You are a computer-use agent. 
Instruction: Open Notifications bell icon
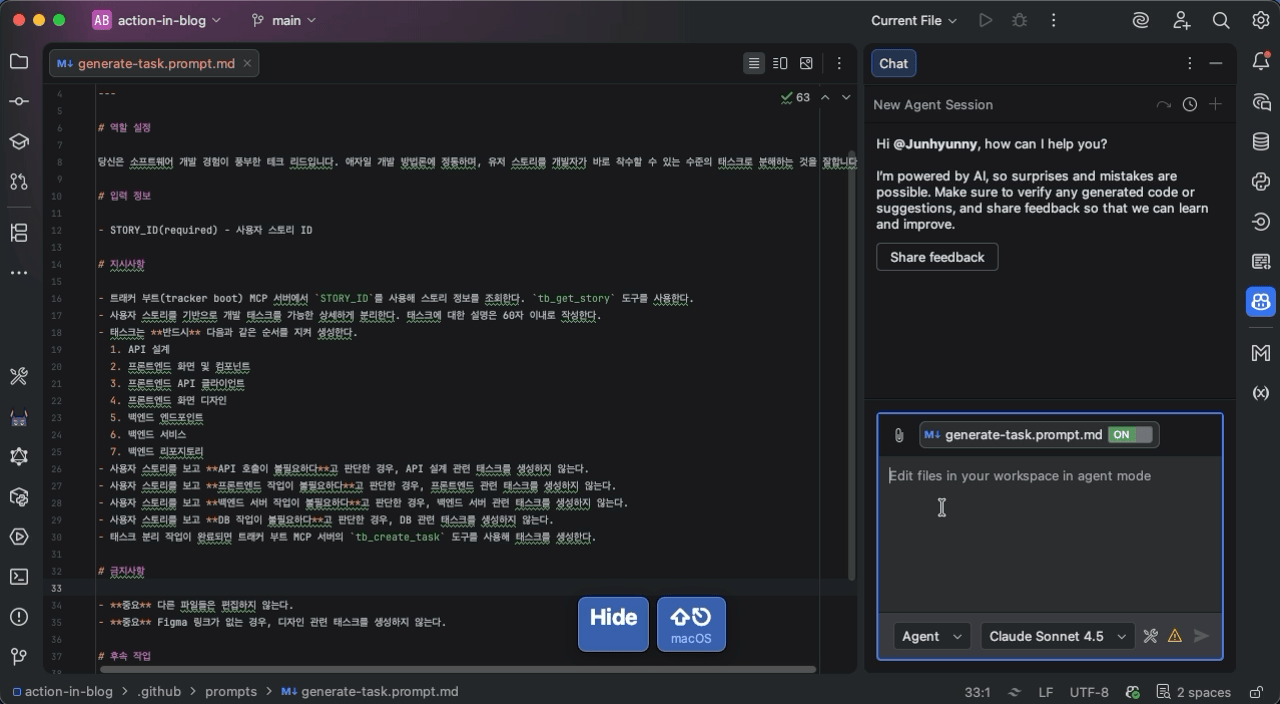(1260, 62)
